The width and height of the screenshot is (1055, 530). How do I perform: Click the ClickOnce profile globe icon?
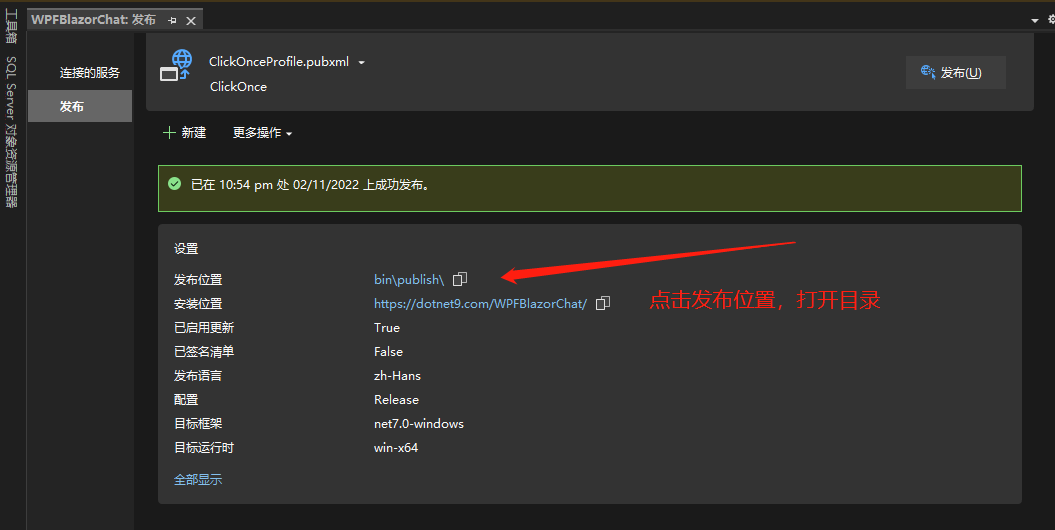pyautogui.click(x=176, y=65)
